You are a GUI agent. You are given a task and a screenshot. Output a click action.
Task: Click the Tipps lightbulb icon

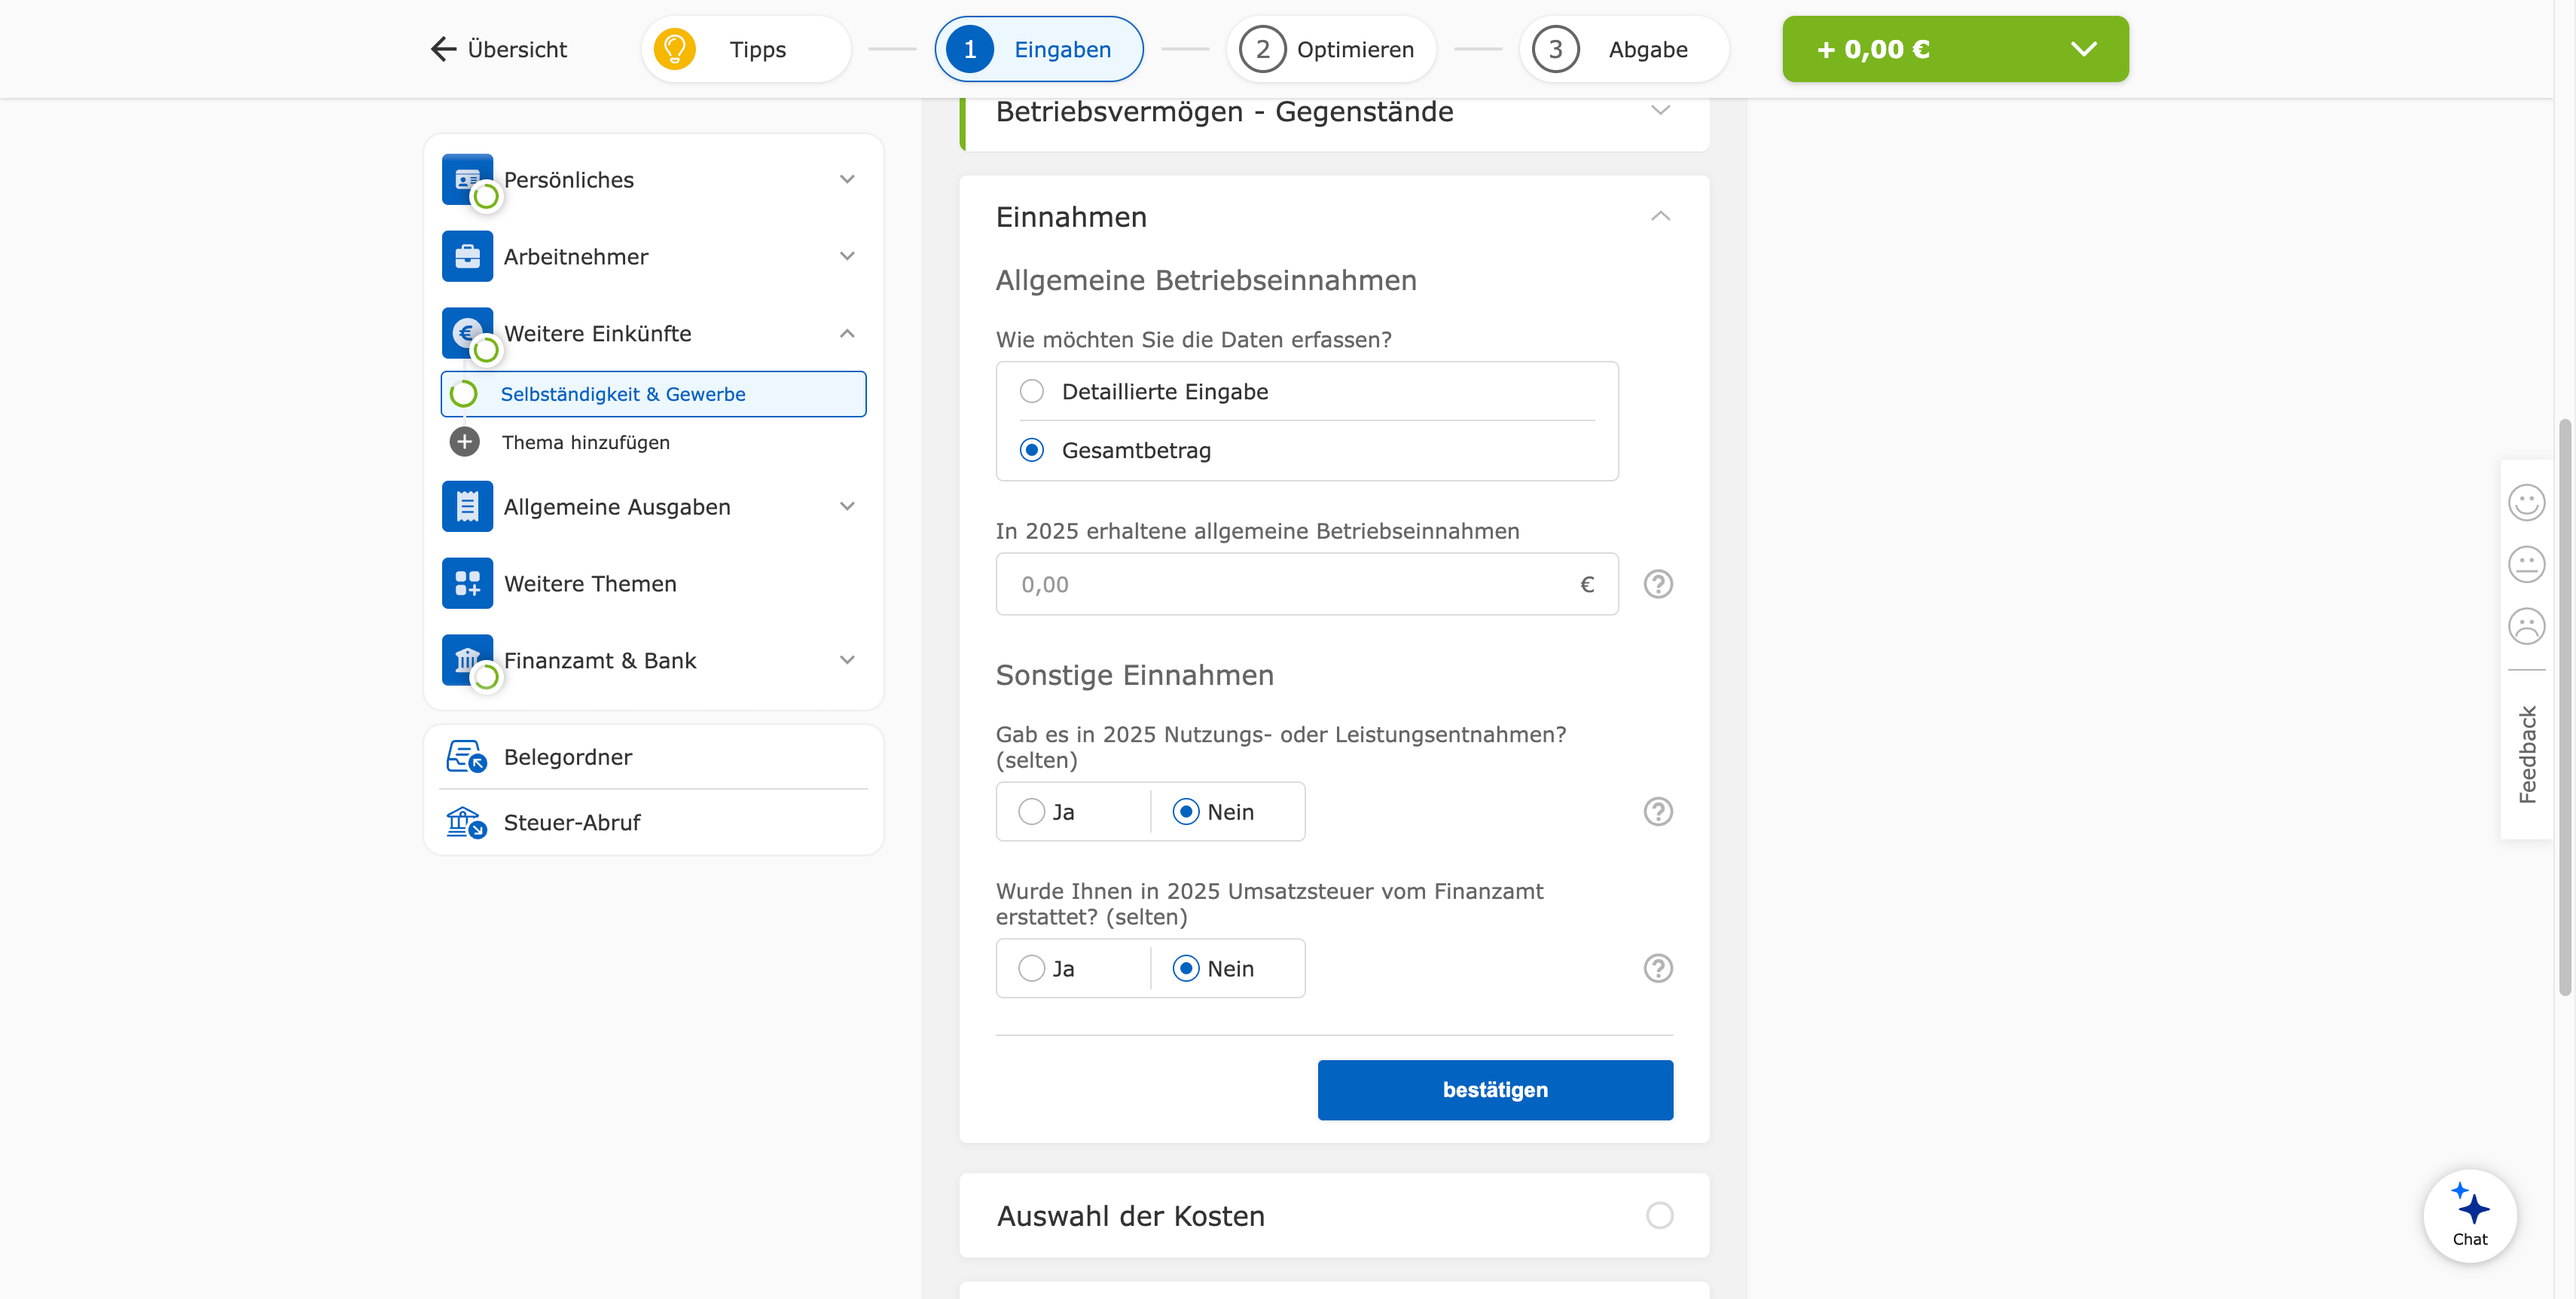(675, 49)
